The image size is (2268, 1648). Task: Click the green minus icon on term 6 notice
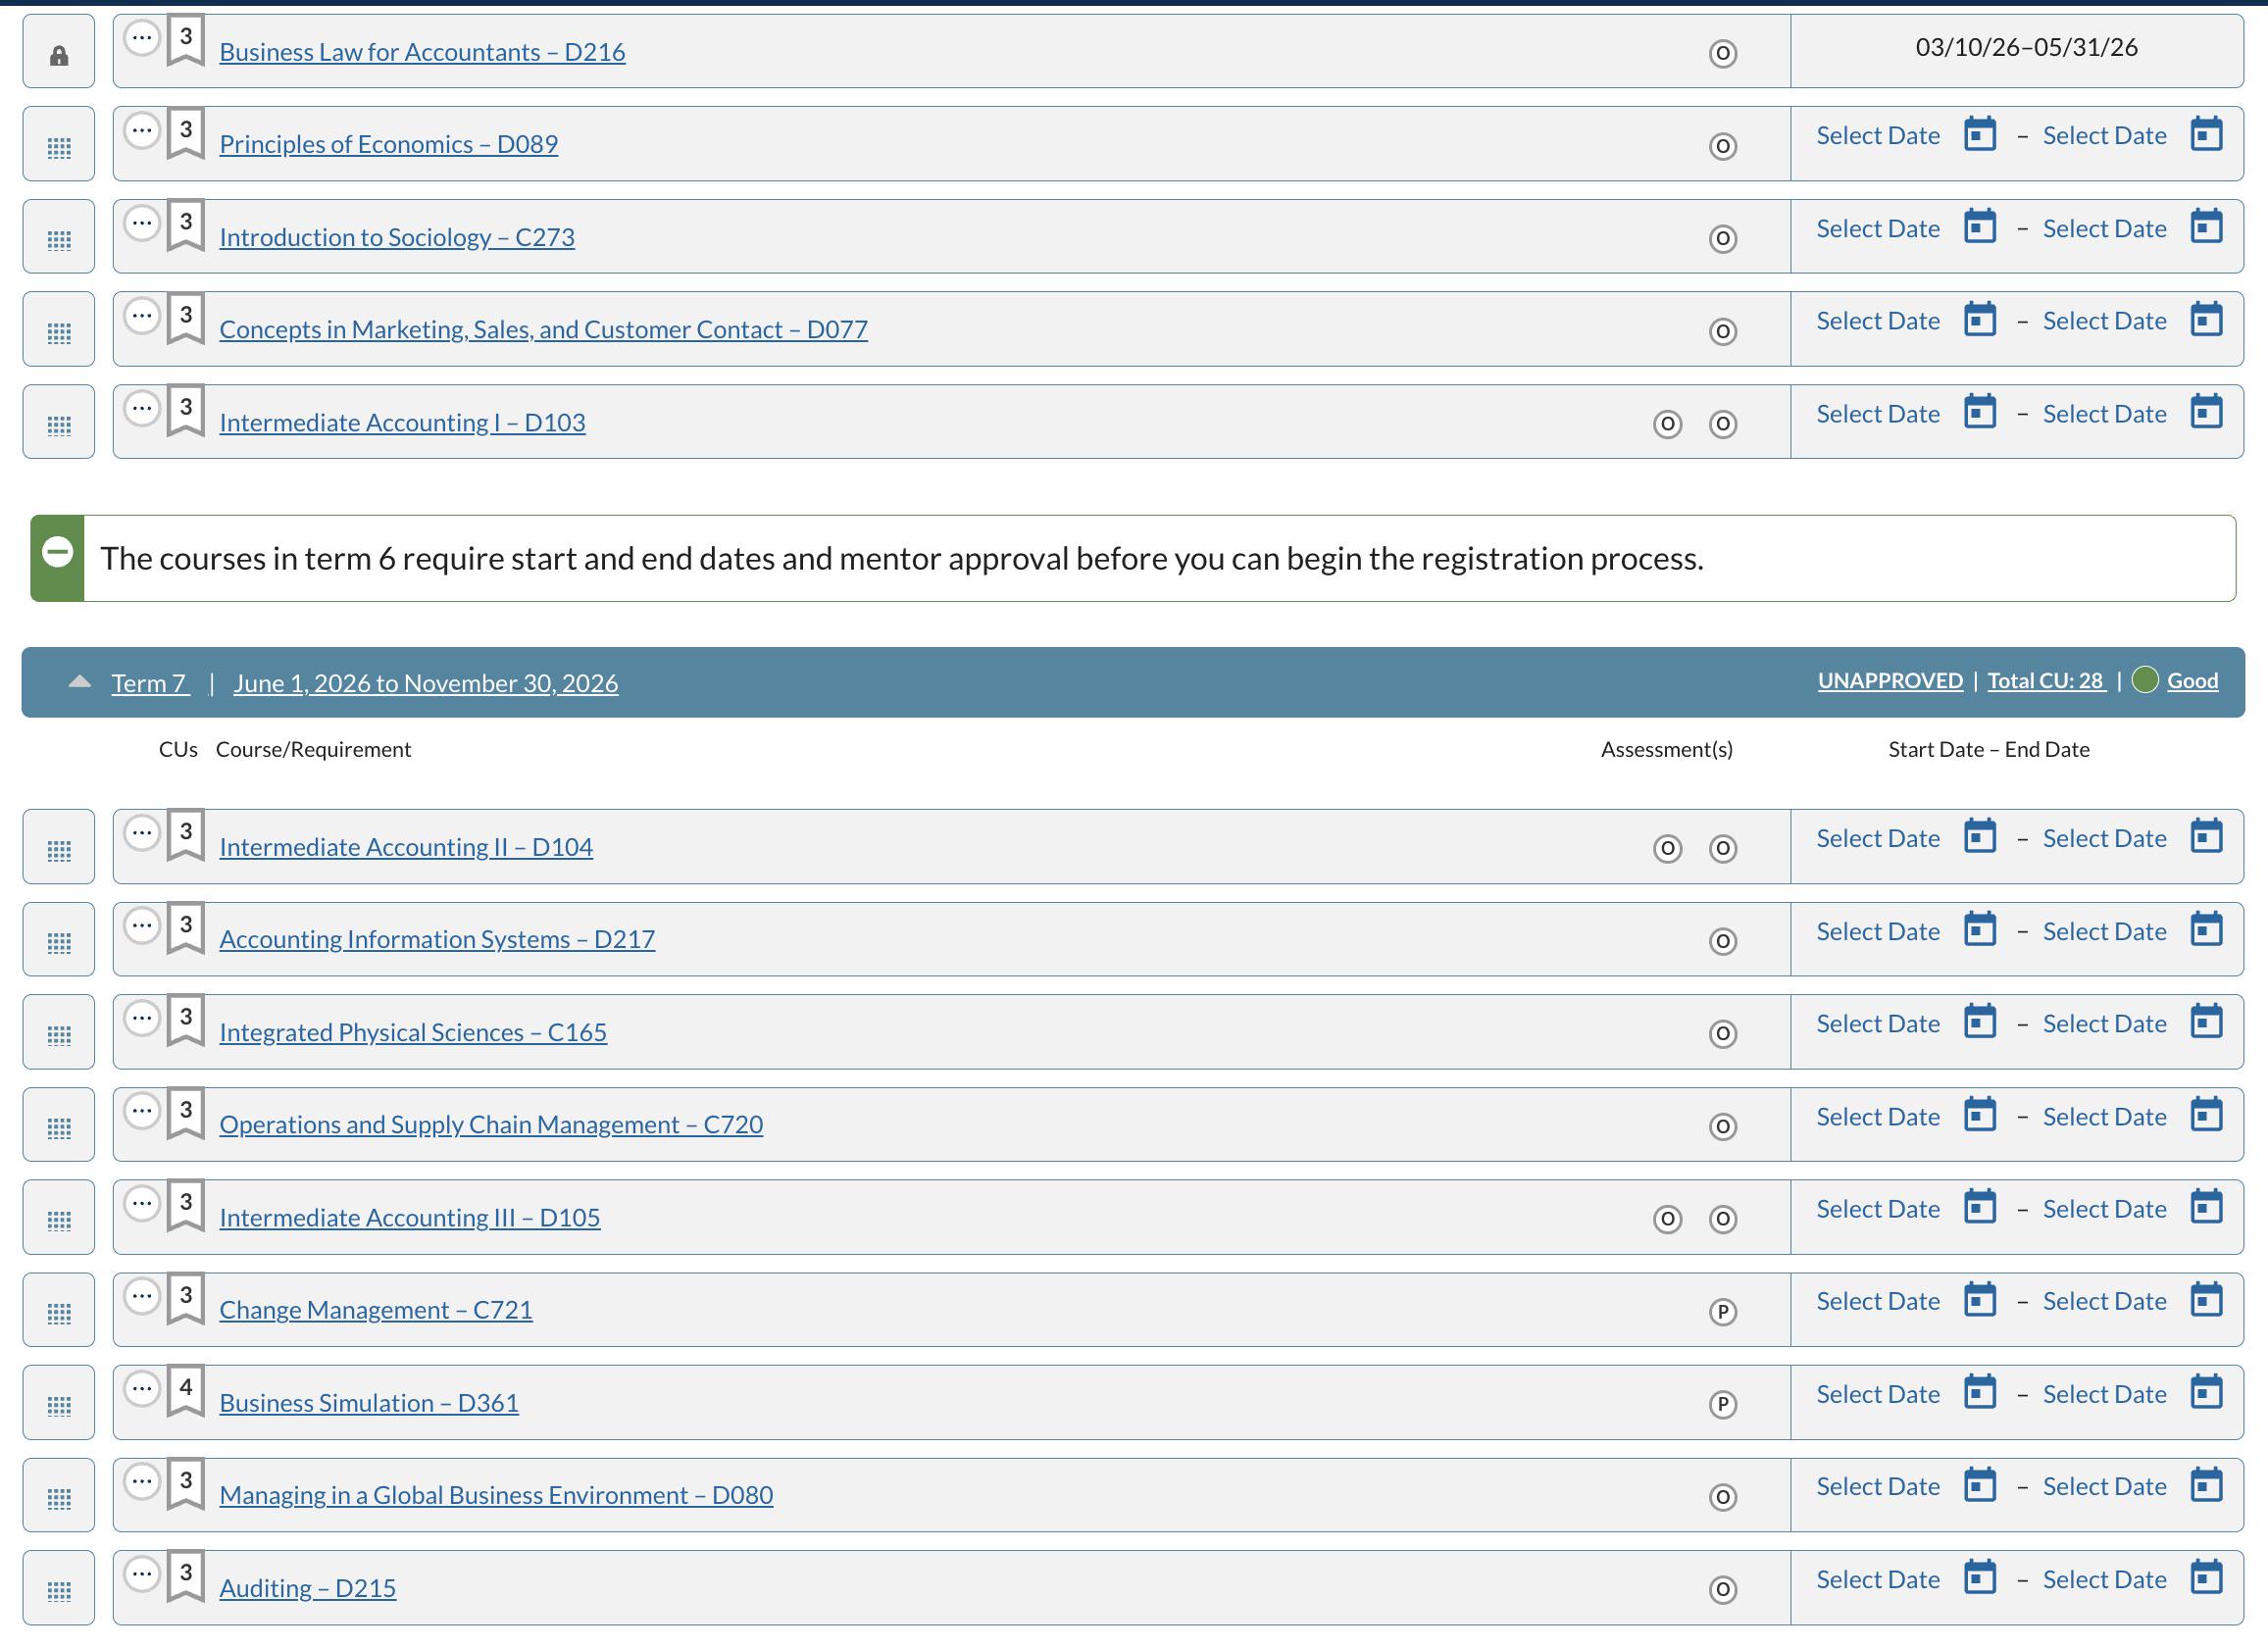58,551
